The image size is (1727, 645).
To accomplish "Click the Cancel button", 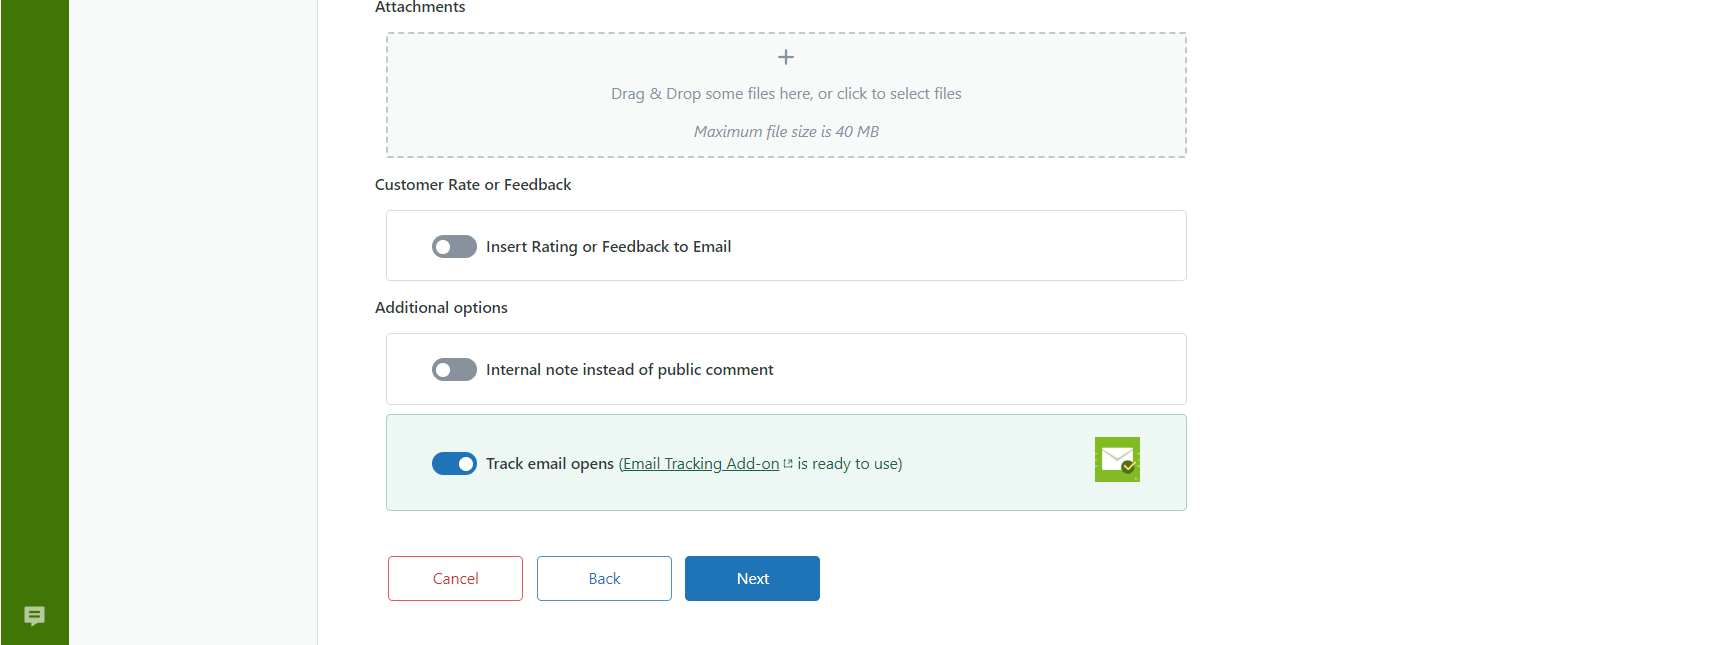I will point(455,578).
